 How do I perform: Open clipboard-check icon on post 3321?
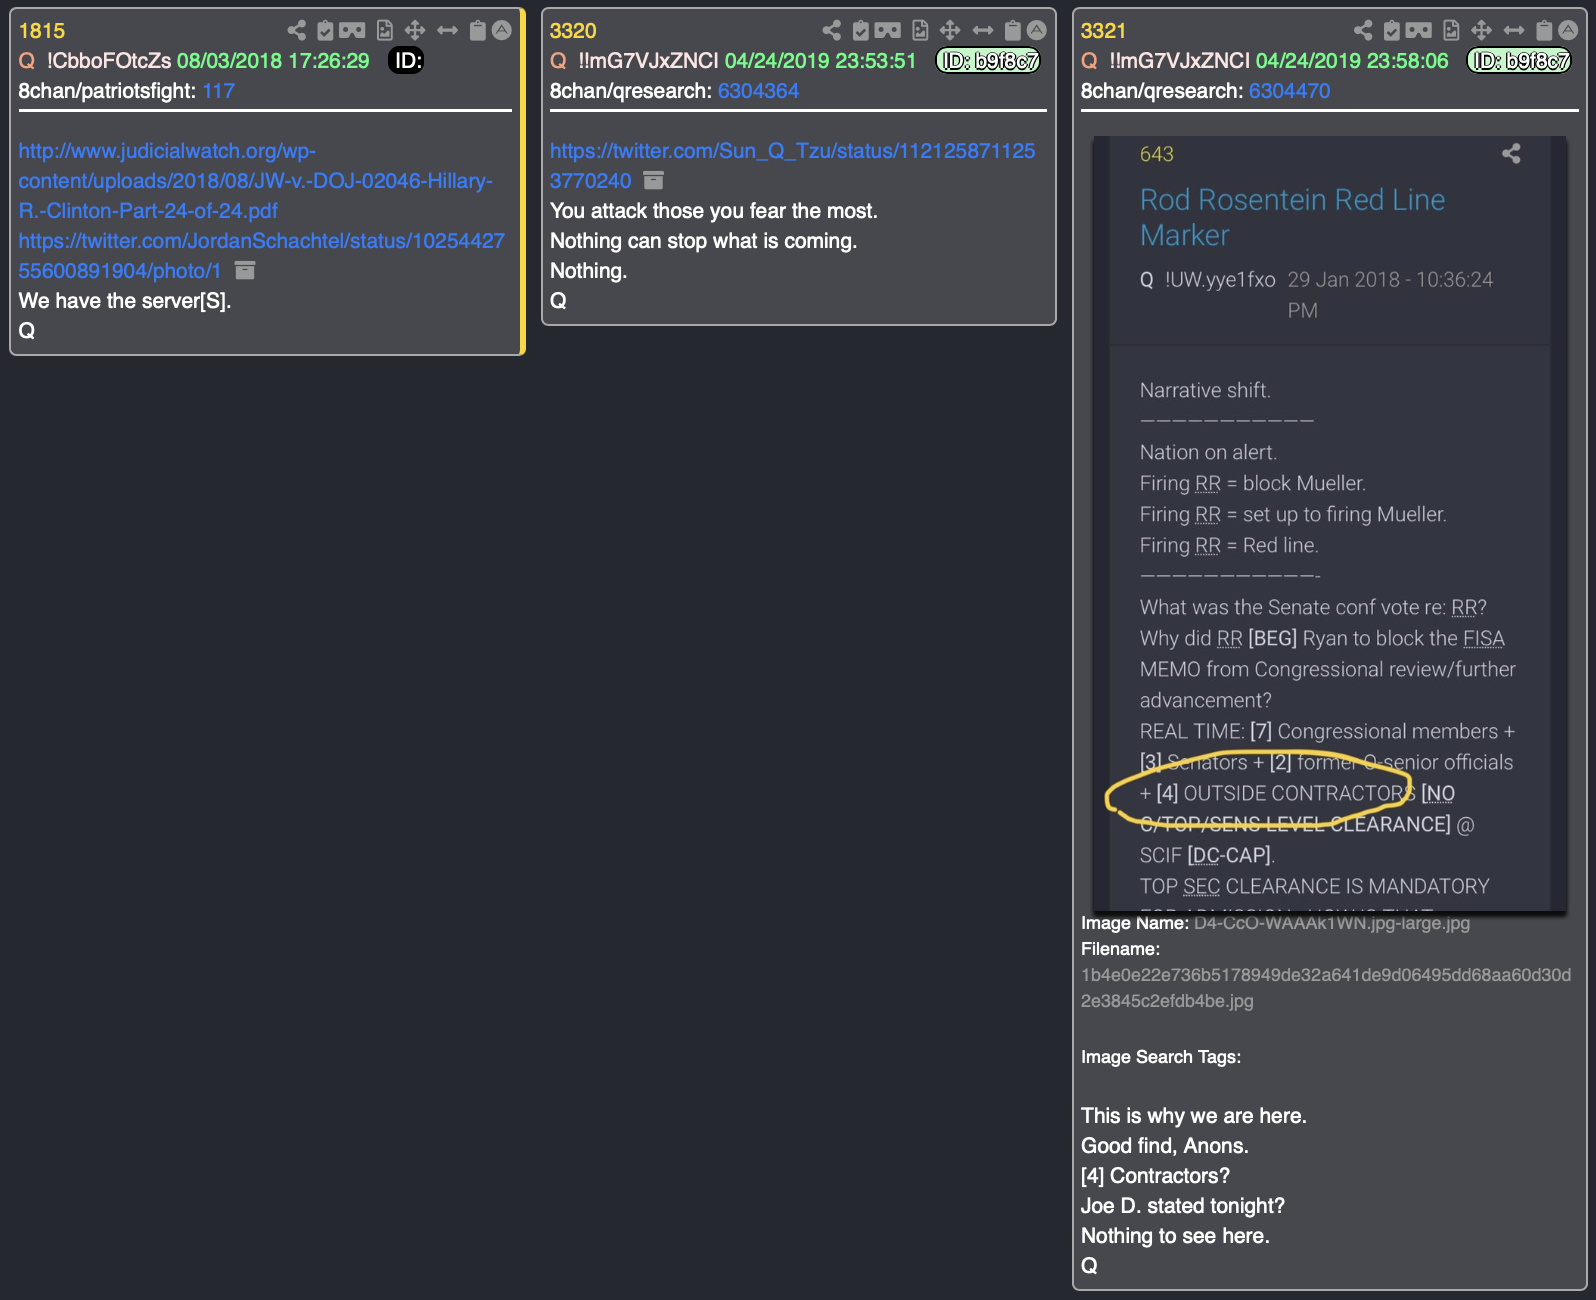[x=1391, y=31]
